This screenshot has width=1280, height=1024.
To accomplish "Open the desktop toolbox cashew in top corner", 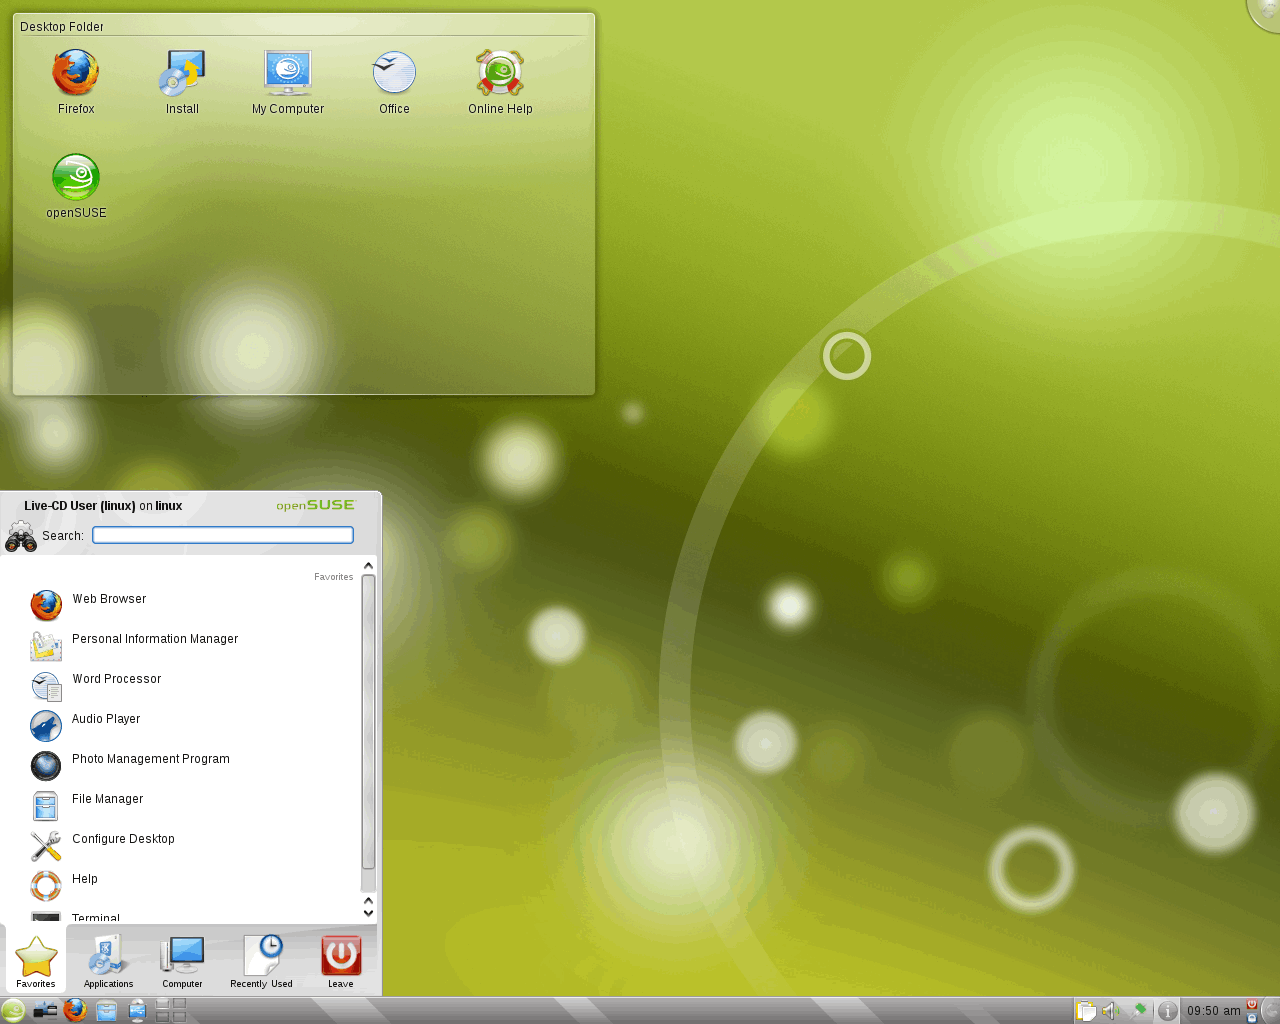I will [1266, 12].
